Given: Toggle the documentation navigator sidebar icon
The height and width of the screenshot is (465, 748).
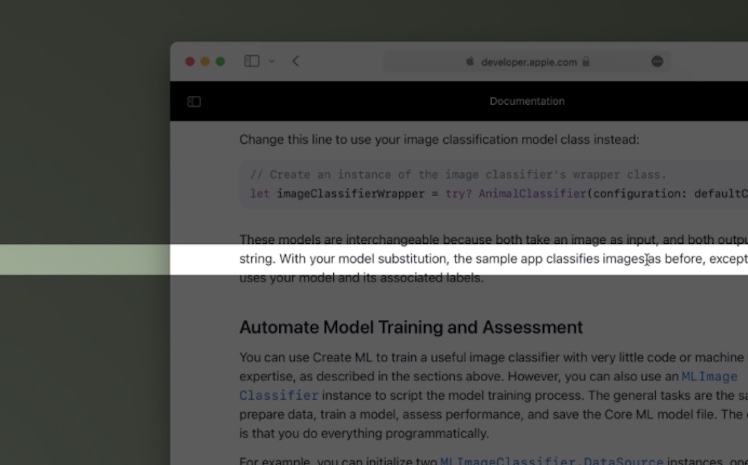Looking at the screenshot, I should 194,101.
